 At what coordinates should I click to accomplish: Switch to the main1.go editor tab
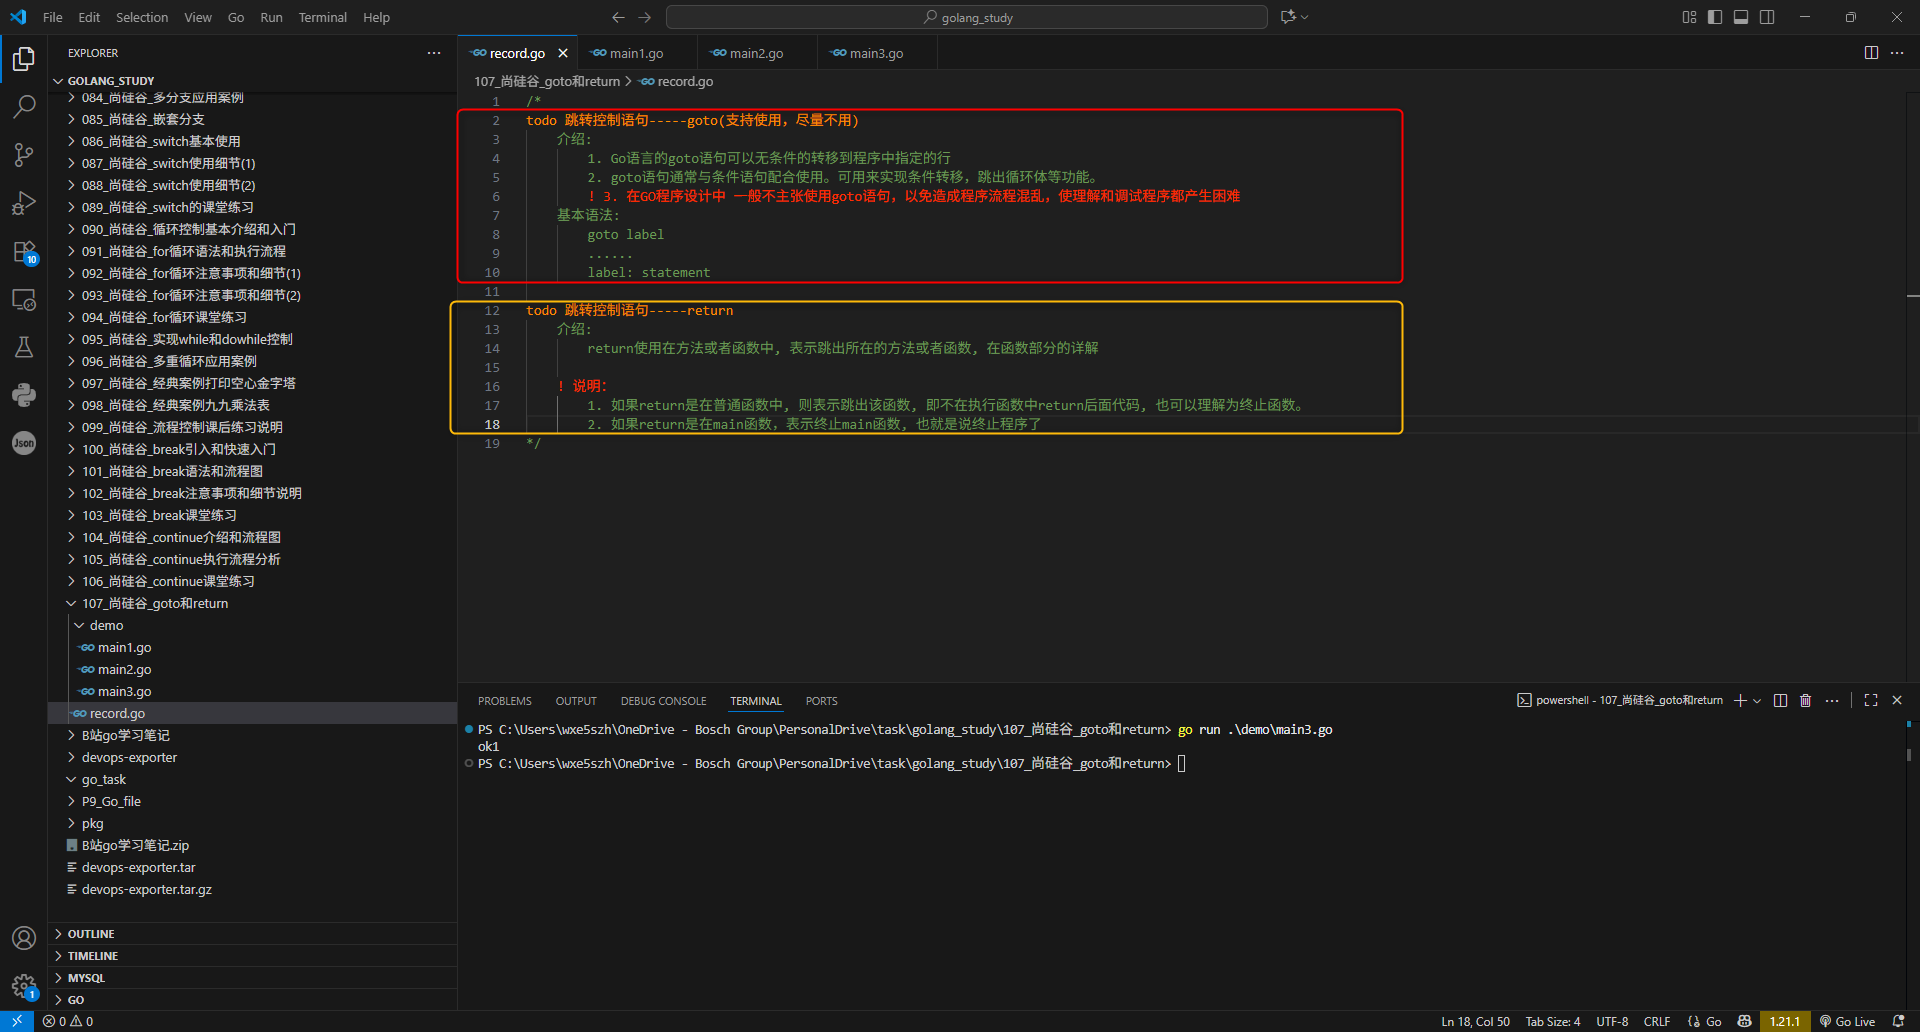pos(636,53)
